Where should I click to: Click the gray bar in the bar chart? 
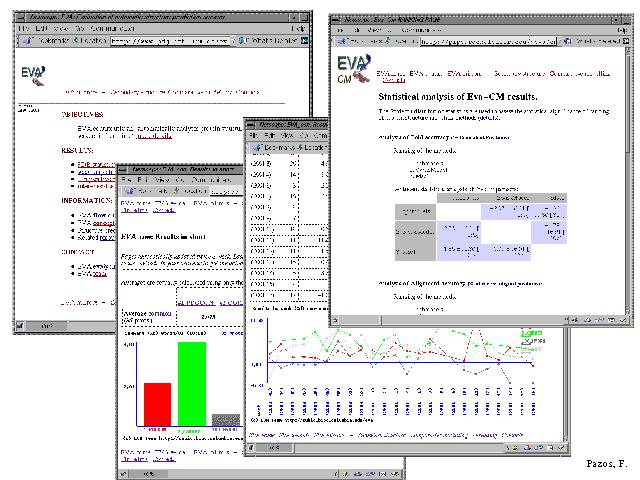click(x=226, y=420)
